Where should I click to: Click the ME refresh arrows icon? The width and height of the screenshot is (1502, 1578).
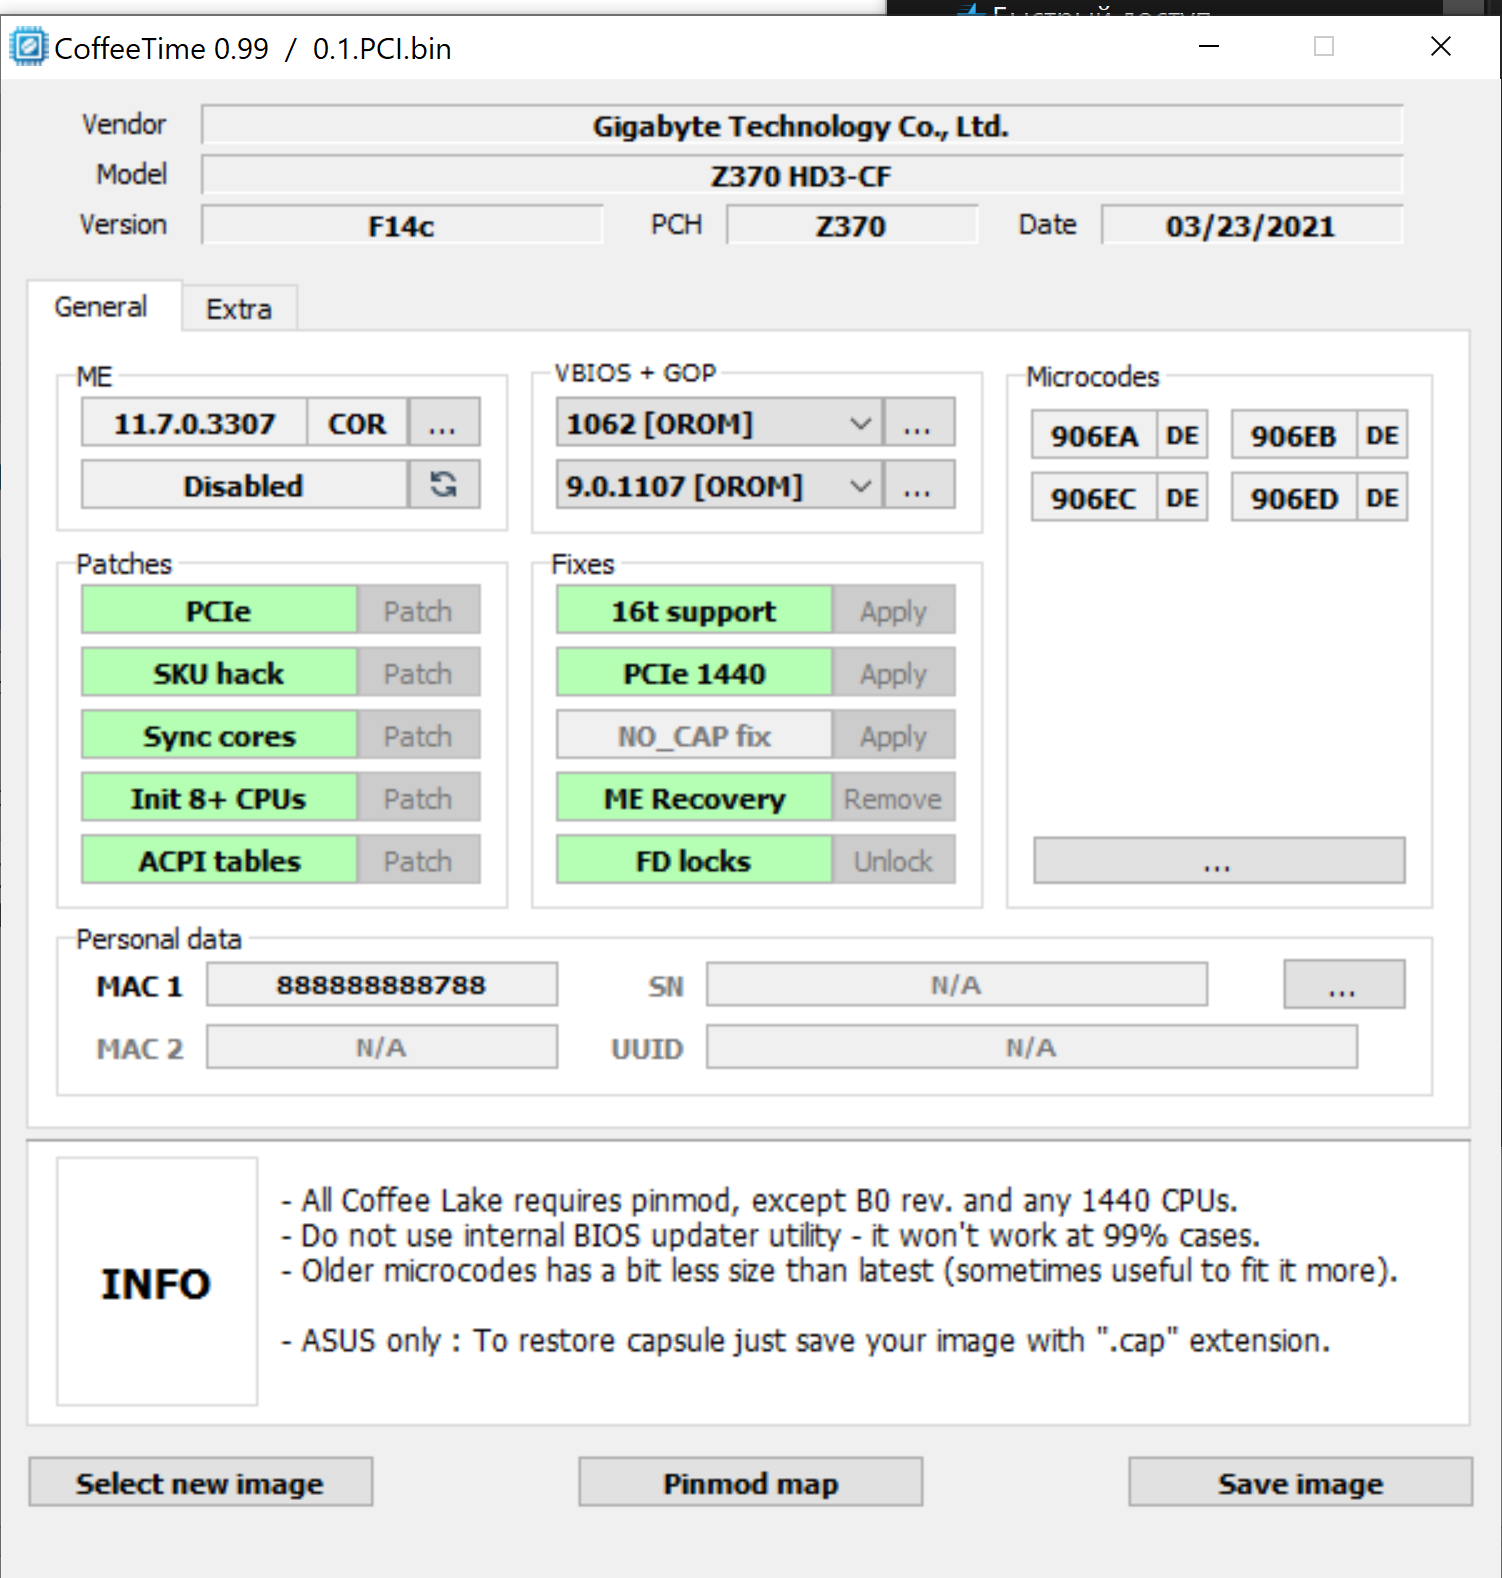pos(444,485)
